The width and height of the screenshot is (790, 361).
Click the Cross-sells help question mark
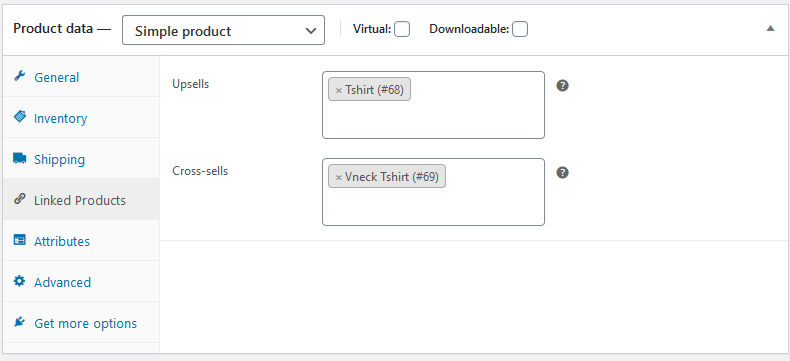tap(562, 173)
